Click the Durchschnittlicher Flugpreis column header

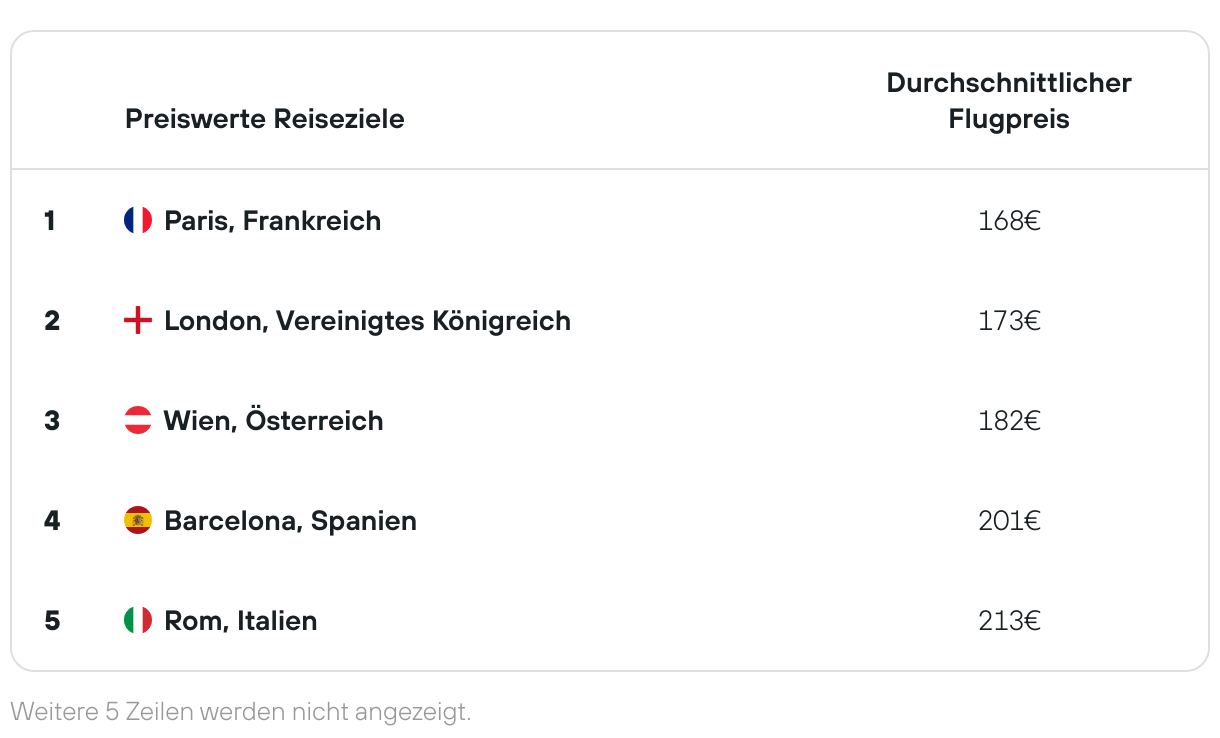click(1009, 101)
